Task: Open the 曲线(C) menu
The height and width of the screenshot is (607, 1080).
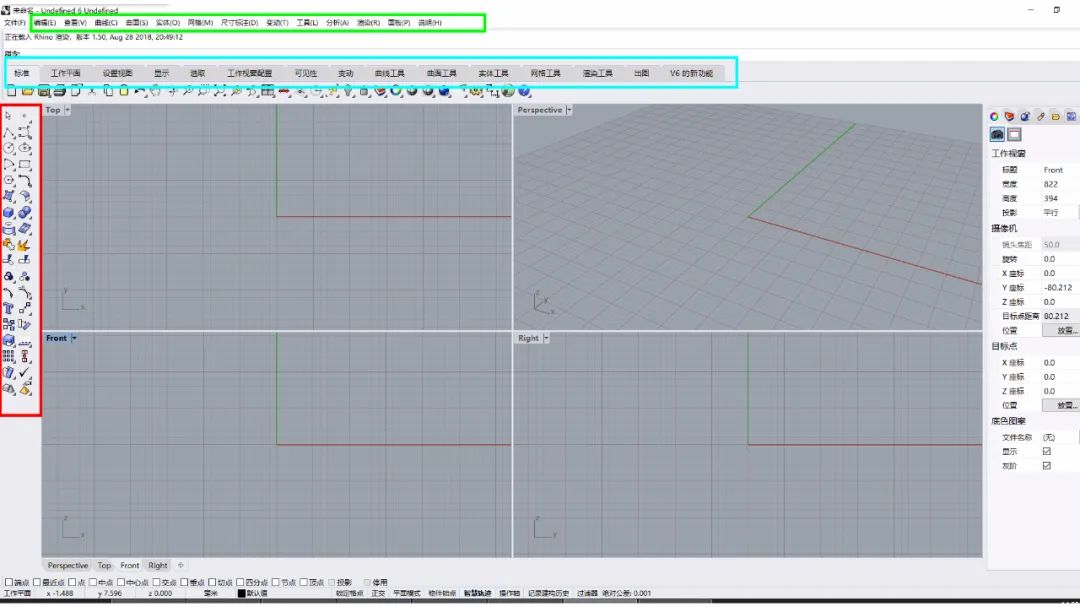Action: pyautogui.click(x=106, y=23)
